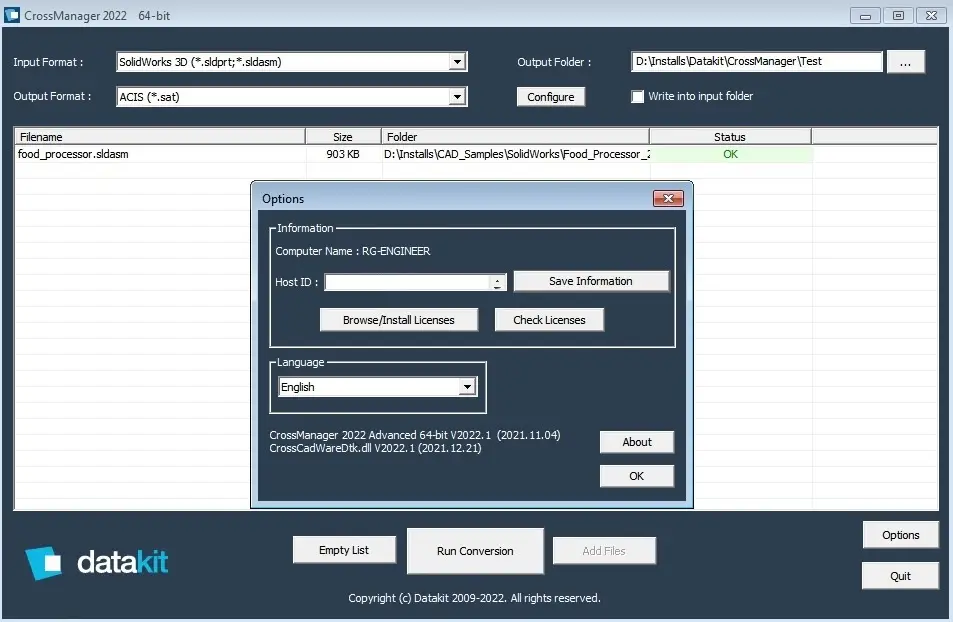Sort by Status column header
This screenshot has height=622, width=953.
730,137
